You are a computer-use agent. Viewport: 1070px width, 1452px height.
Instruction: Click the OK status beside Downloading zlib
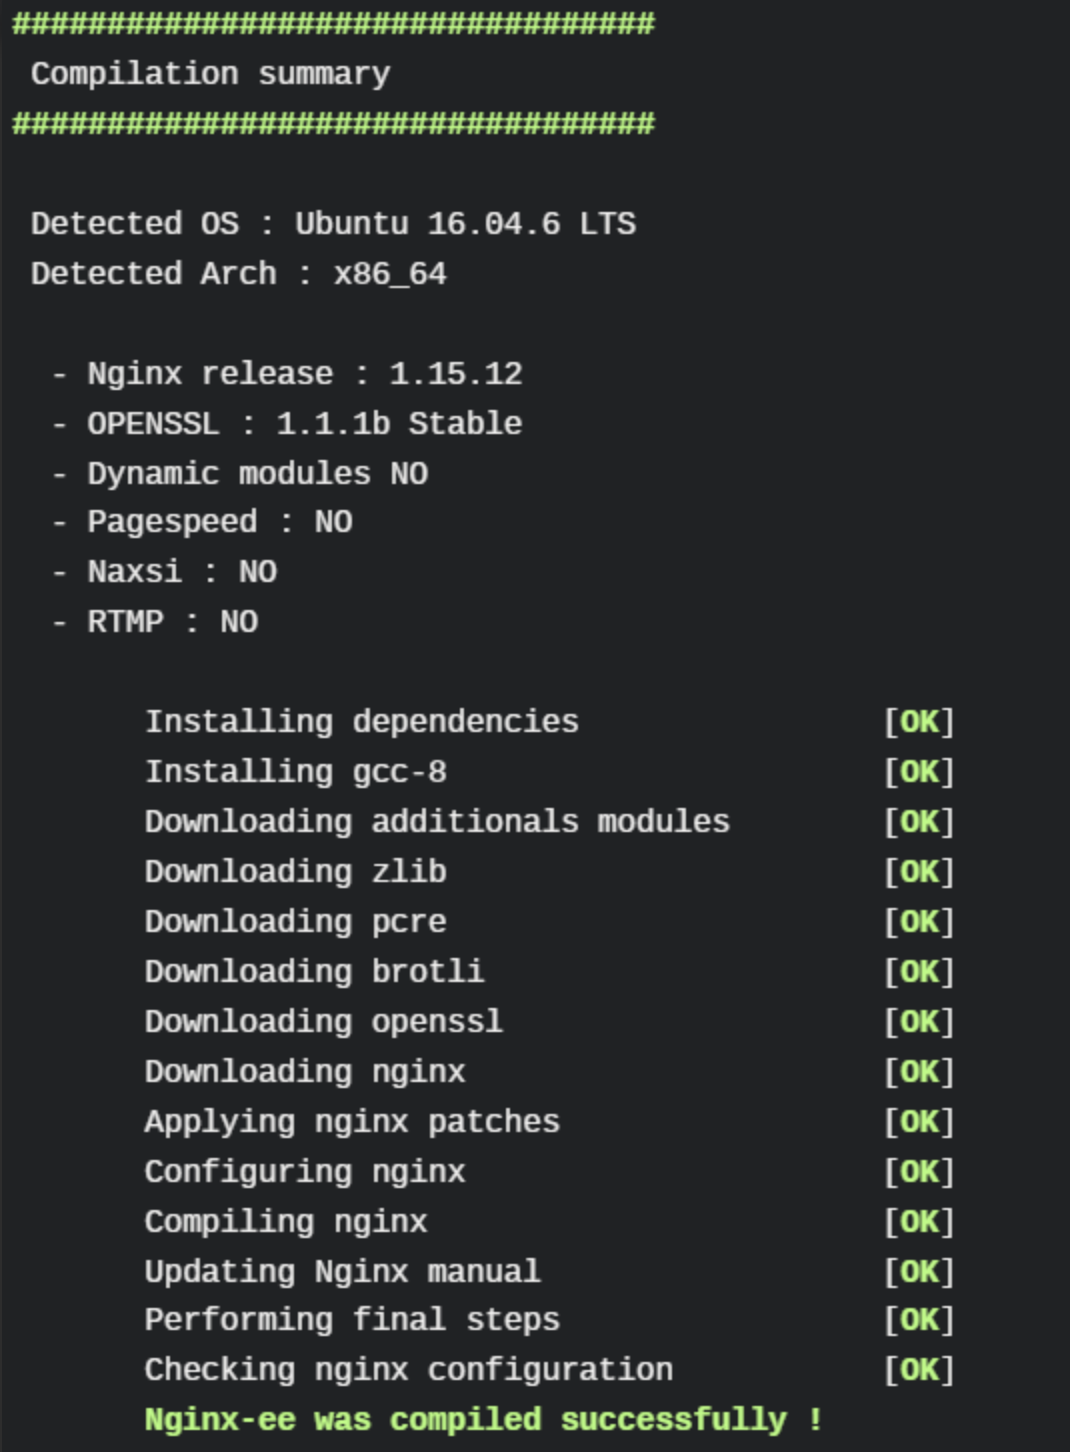click(x=919, y=872)
